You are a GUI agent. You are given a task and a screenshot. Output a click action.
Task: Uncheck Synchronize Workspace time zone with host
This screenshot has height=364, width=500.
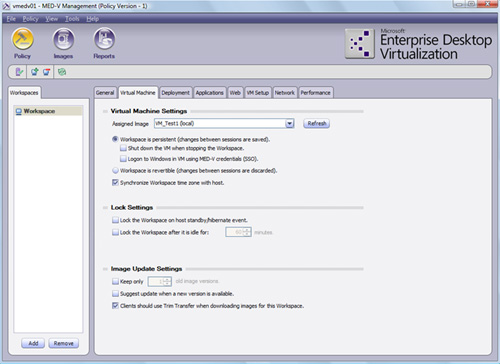coord(115,183)
